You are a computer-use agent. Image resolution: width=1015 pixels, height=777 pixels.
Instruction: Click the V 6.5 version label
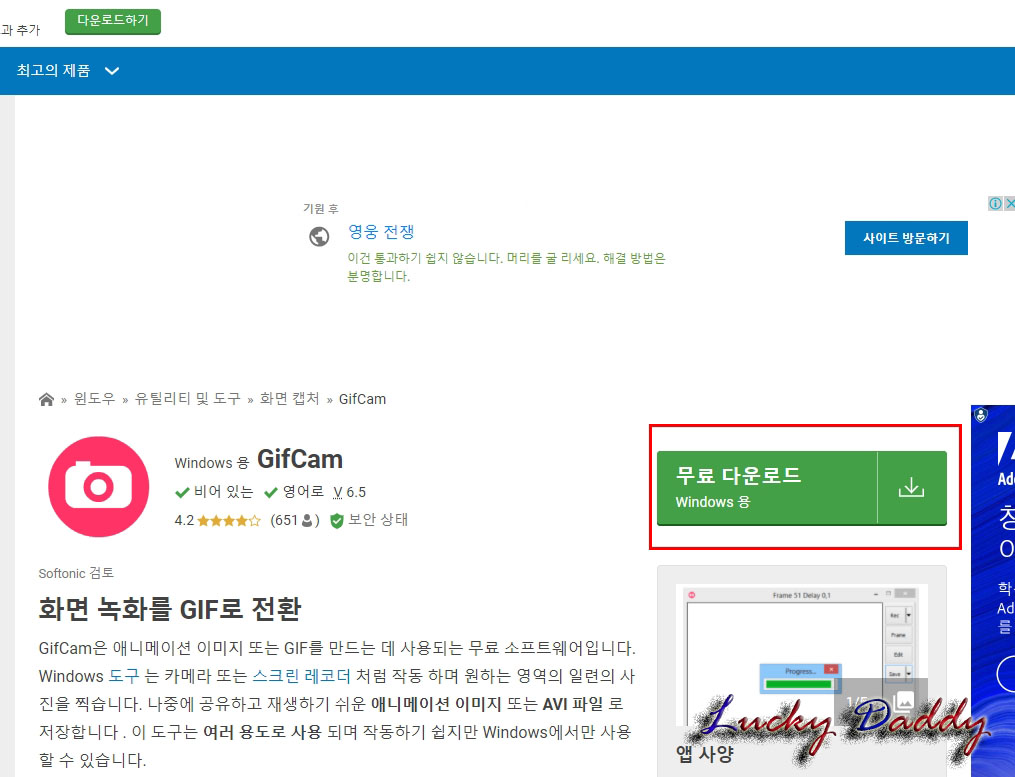tap(350, 493)
